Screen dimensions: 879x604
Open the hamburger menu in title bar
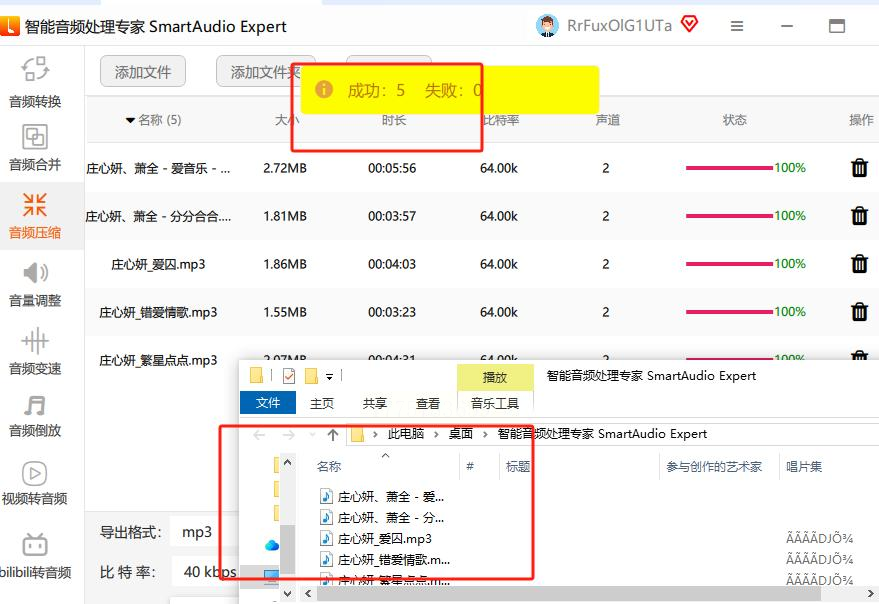[737, 26]
